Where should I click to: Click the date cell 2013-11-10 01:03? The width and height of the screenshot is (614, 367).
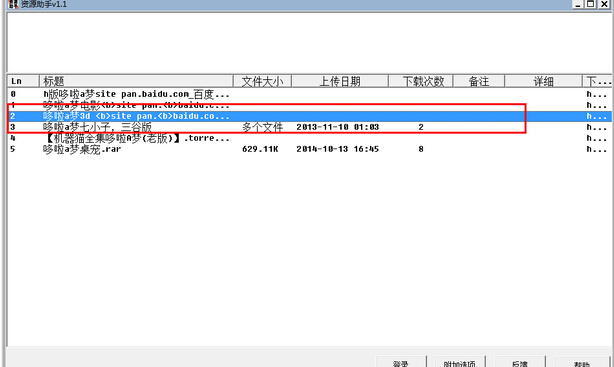338,127
